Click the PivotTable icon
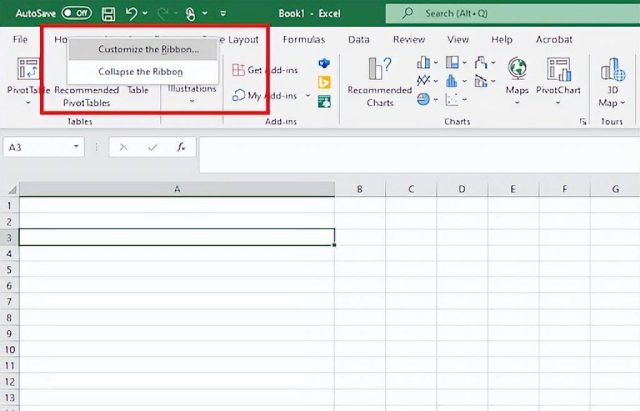The image size is (640, 411). [x=28, y=68]
